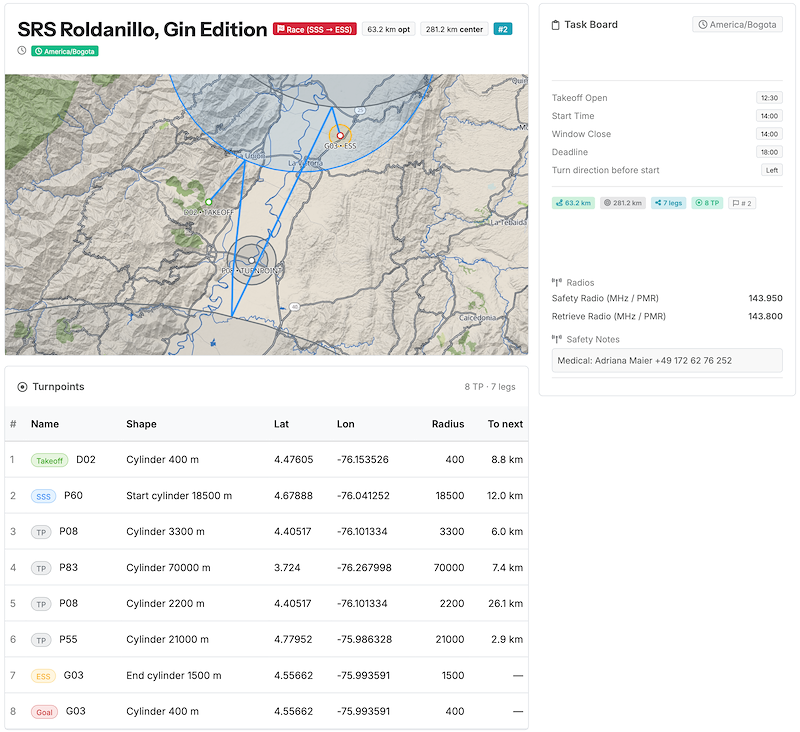Click the G03+ESS marker on the map
This screenshot has height=732, width=800.
[x=340, y=135]
